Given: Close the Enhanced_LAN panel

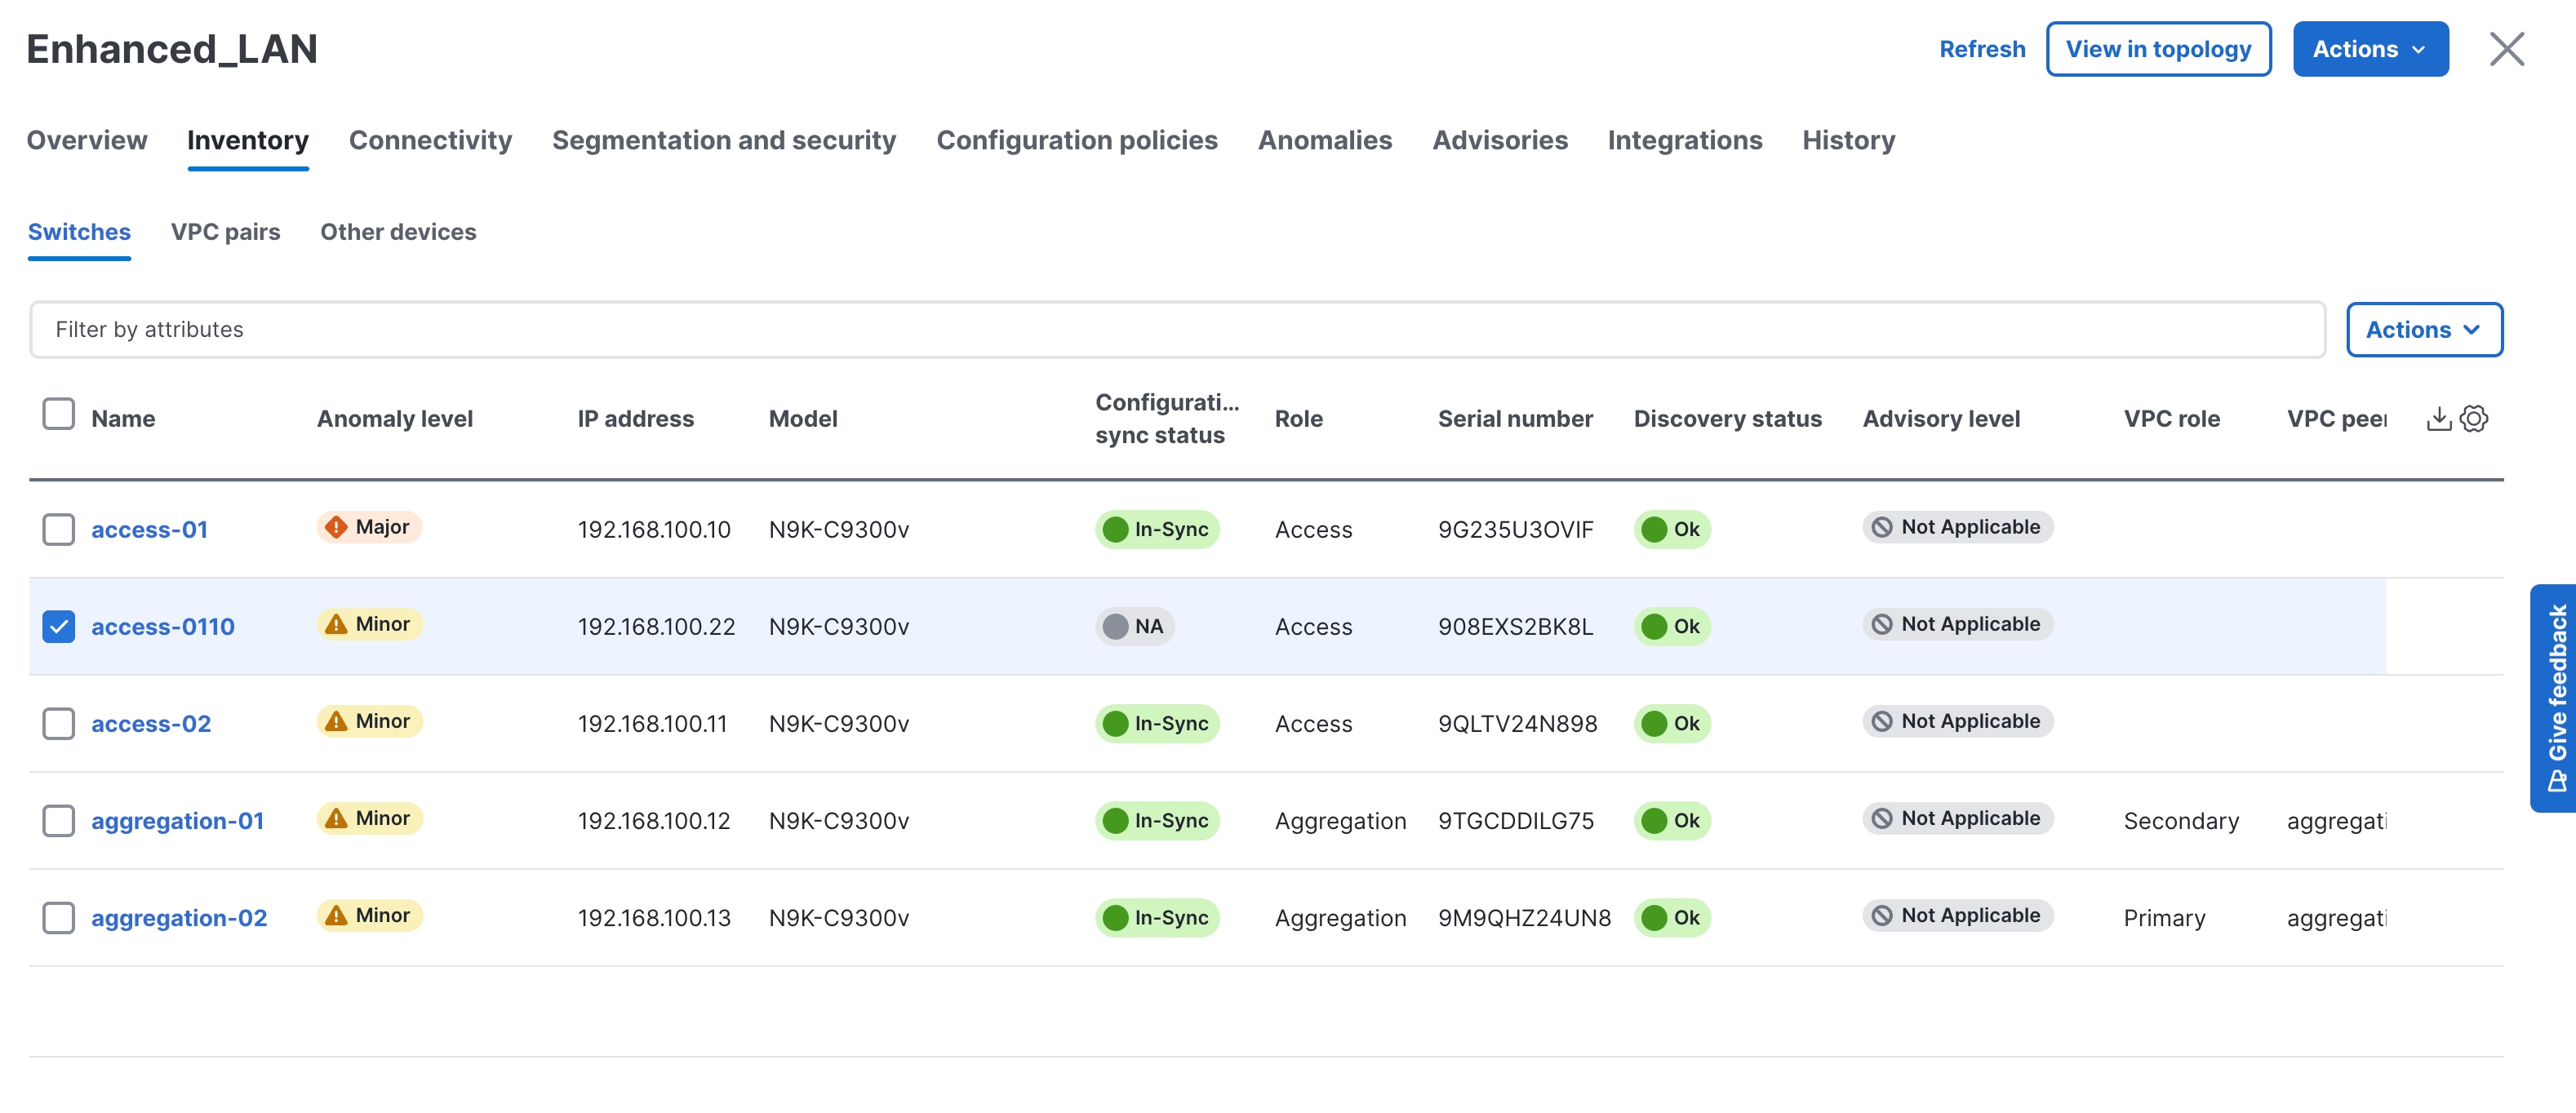Looking at the screenshot, I should pos(2506,49).
